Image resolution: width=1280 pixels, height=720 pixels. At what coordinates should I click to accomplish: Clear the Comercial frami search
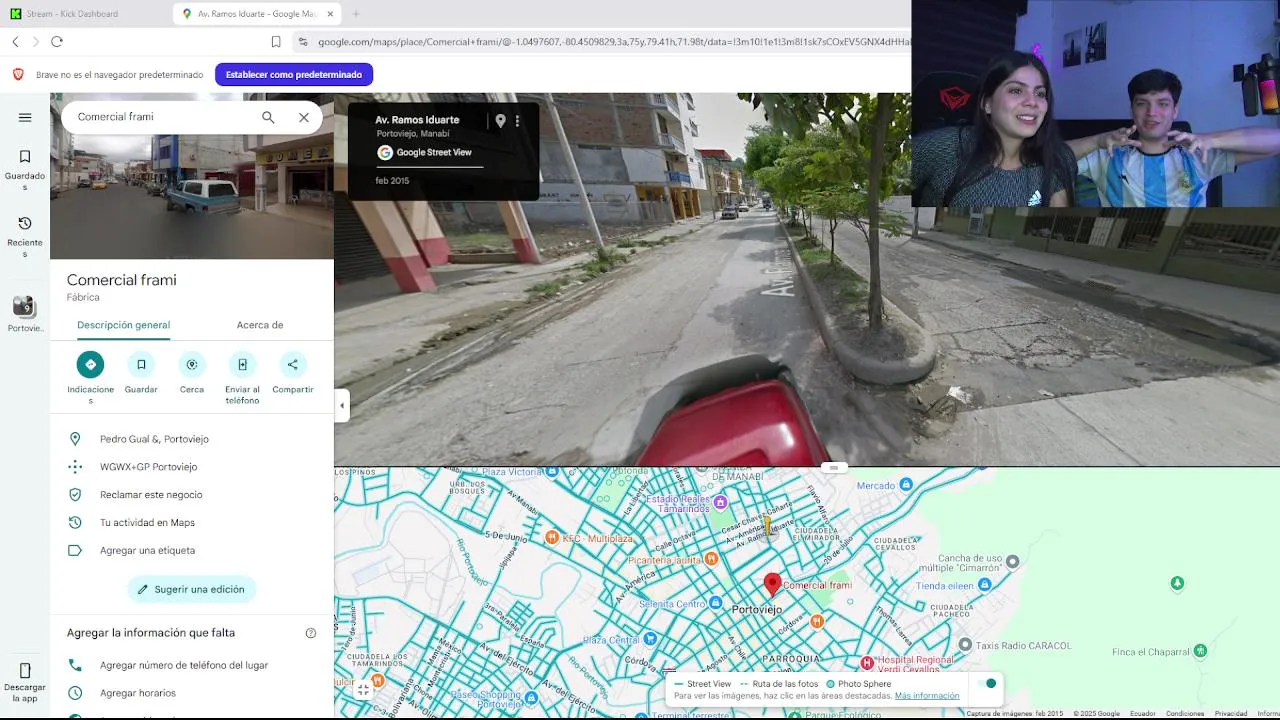coord(304,117)
